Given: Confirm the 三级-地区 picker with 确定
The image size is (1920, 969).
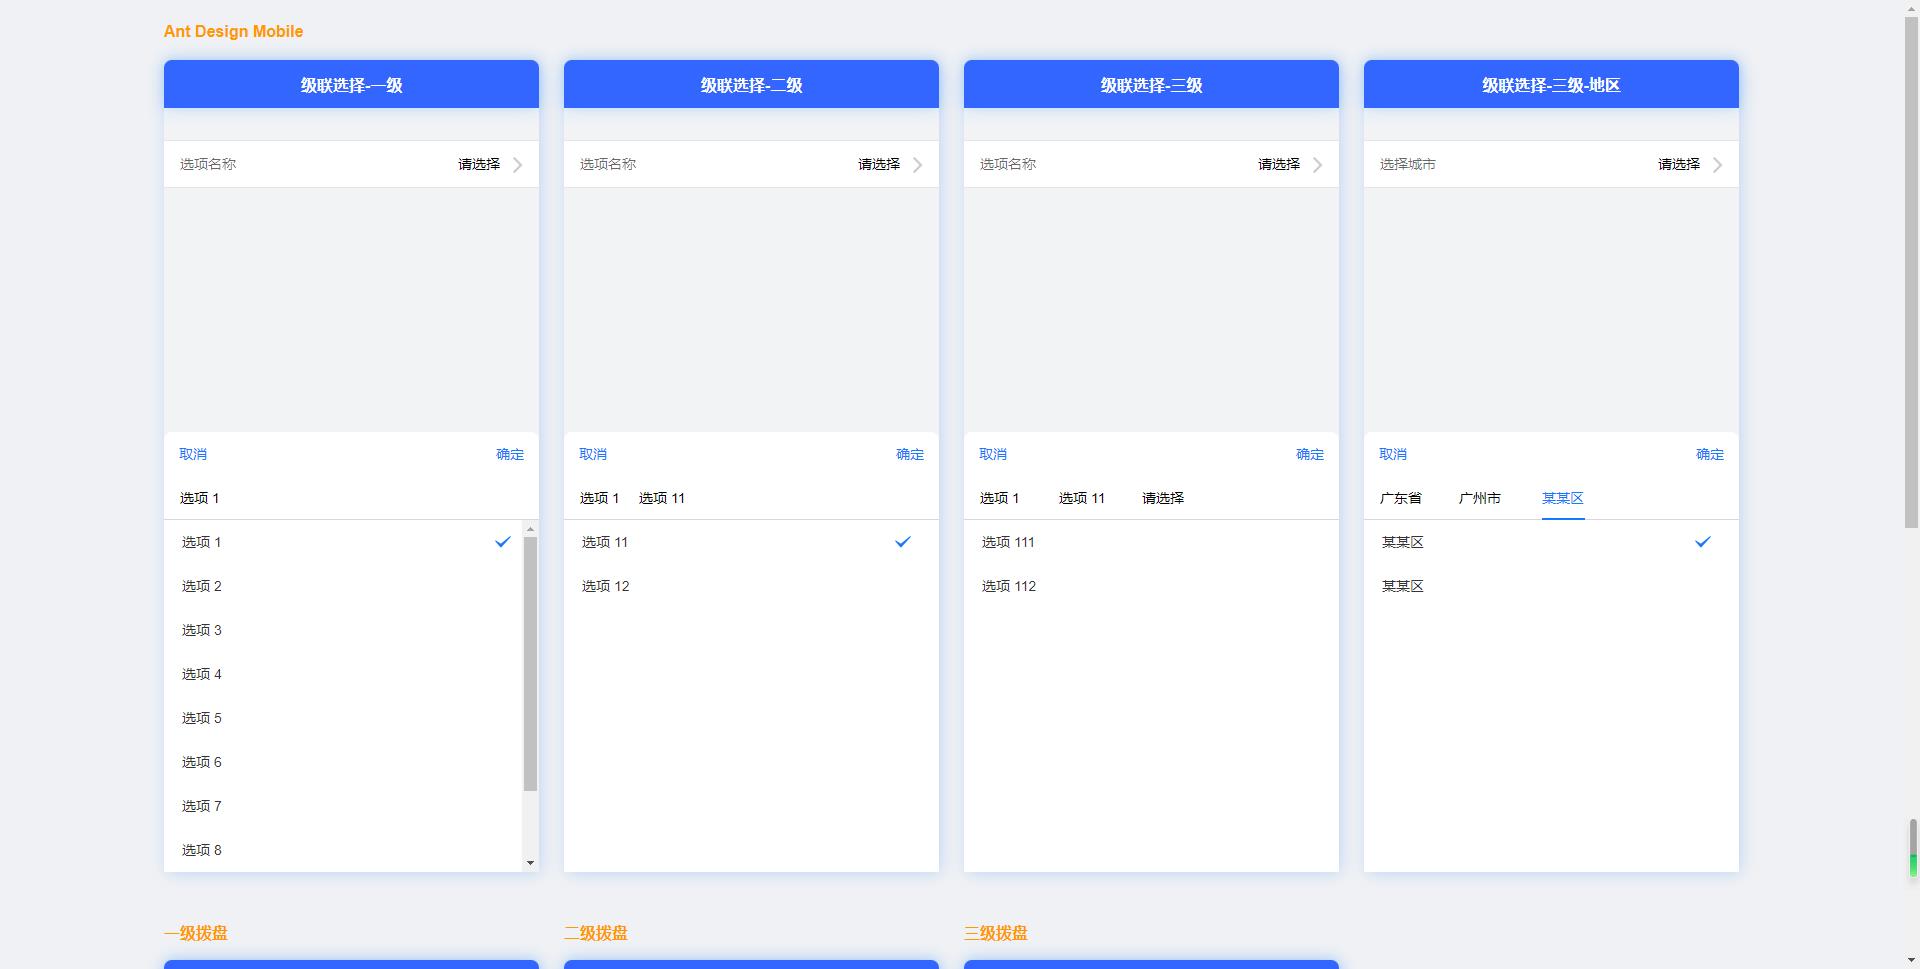Looking at the screenshot, I should click(1710, 454).
